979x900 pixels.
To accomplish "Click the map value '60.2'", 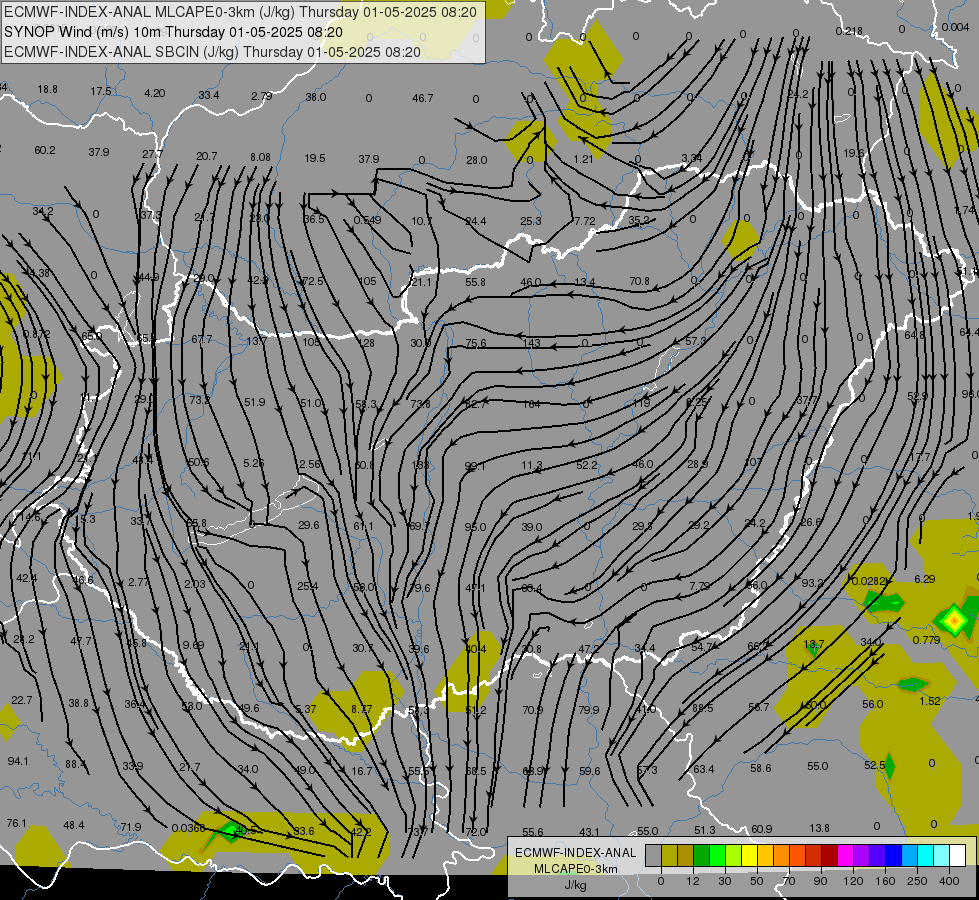I will point(45,150).
